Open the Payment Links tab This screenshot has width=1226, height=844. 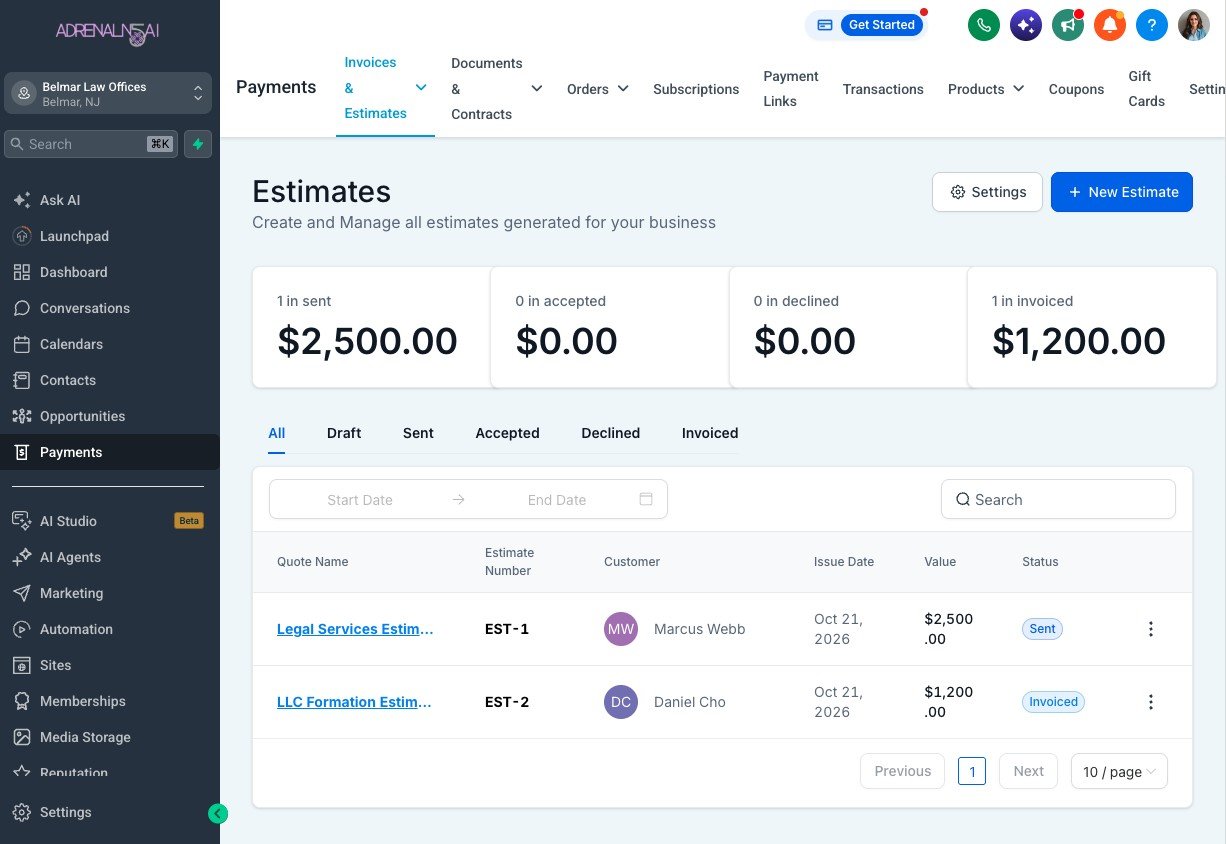click(x=791, y=88)
